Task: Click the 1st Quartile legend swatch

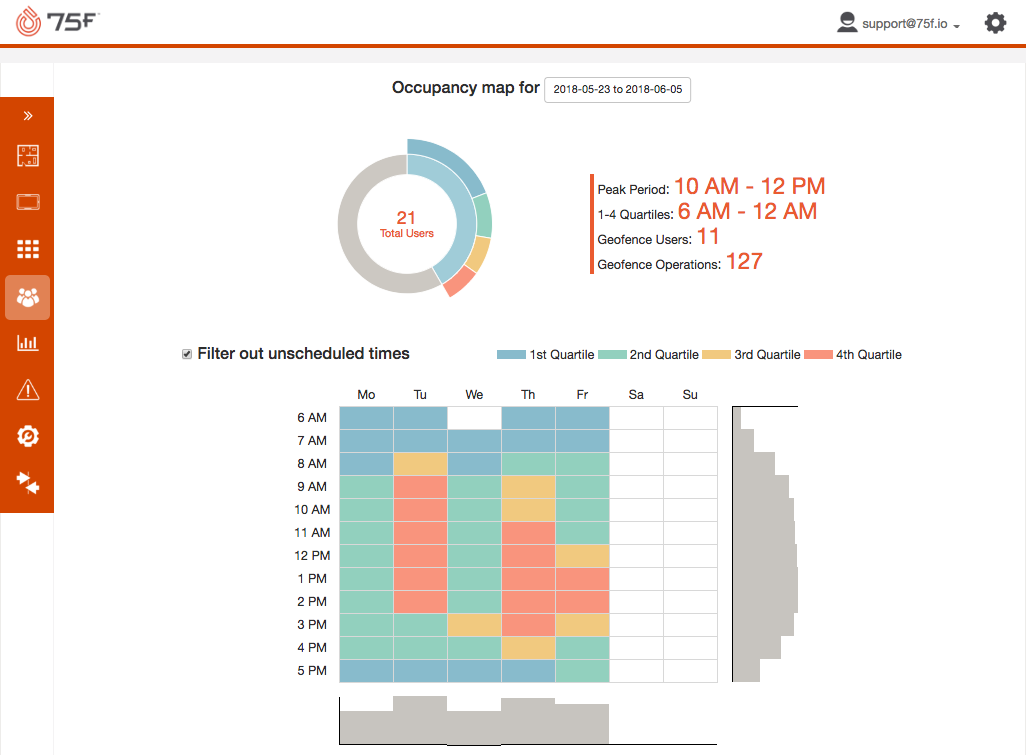Action: click(x=511, y=355)
